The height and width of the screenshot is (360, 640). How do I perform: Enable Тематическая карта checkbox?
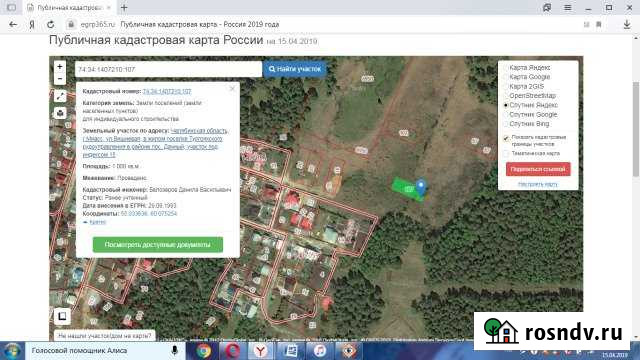(507, 153)
